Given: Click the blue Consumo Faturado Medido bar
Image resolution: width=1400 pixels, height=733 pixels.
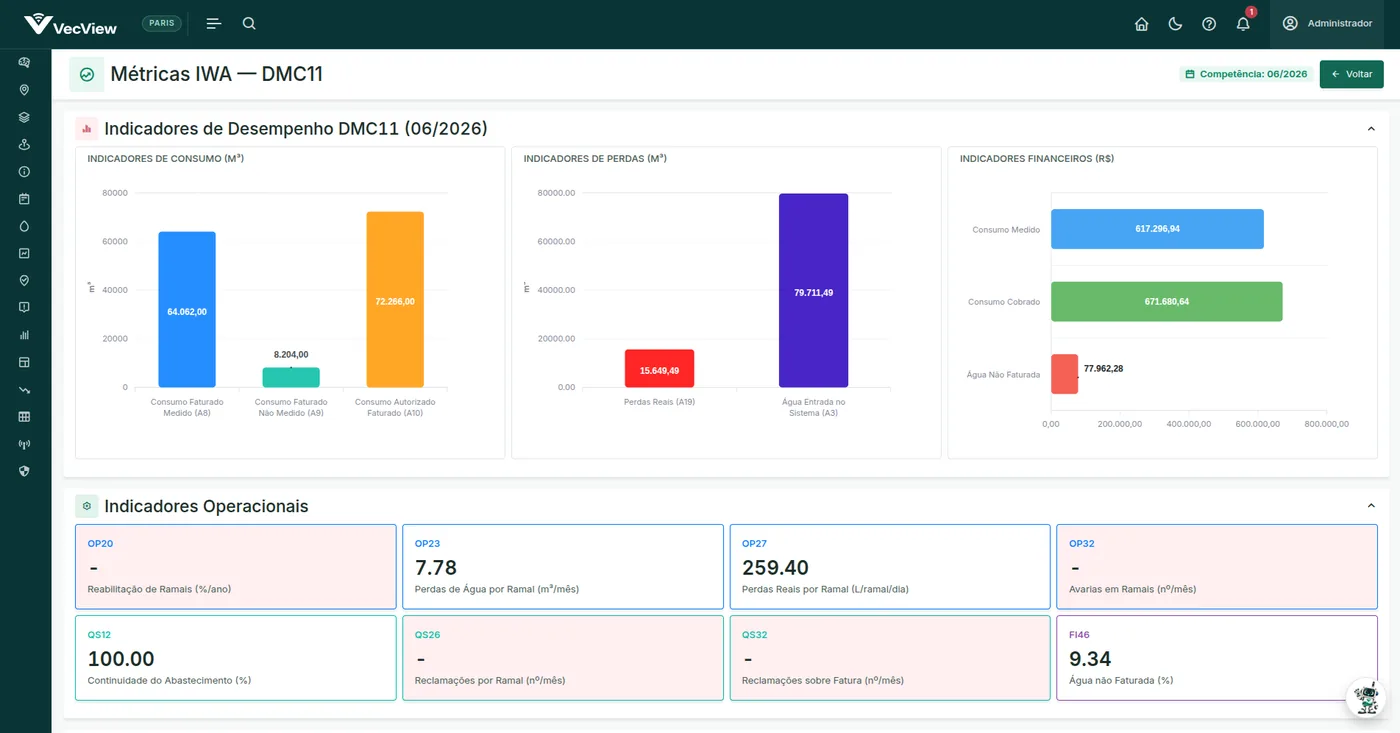Looking at the screenshot, I should click(x=187, y=309).
